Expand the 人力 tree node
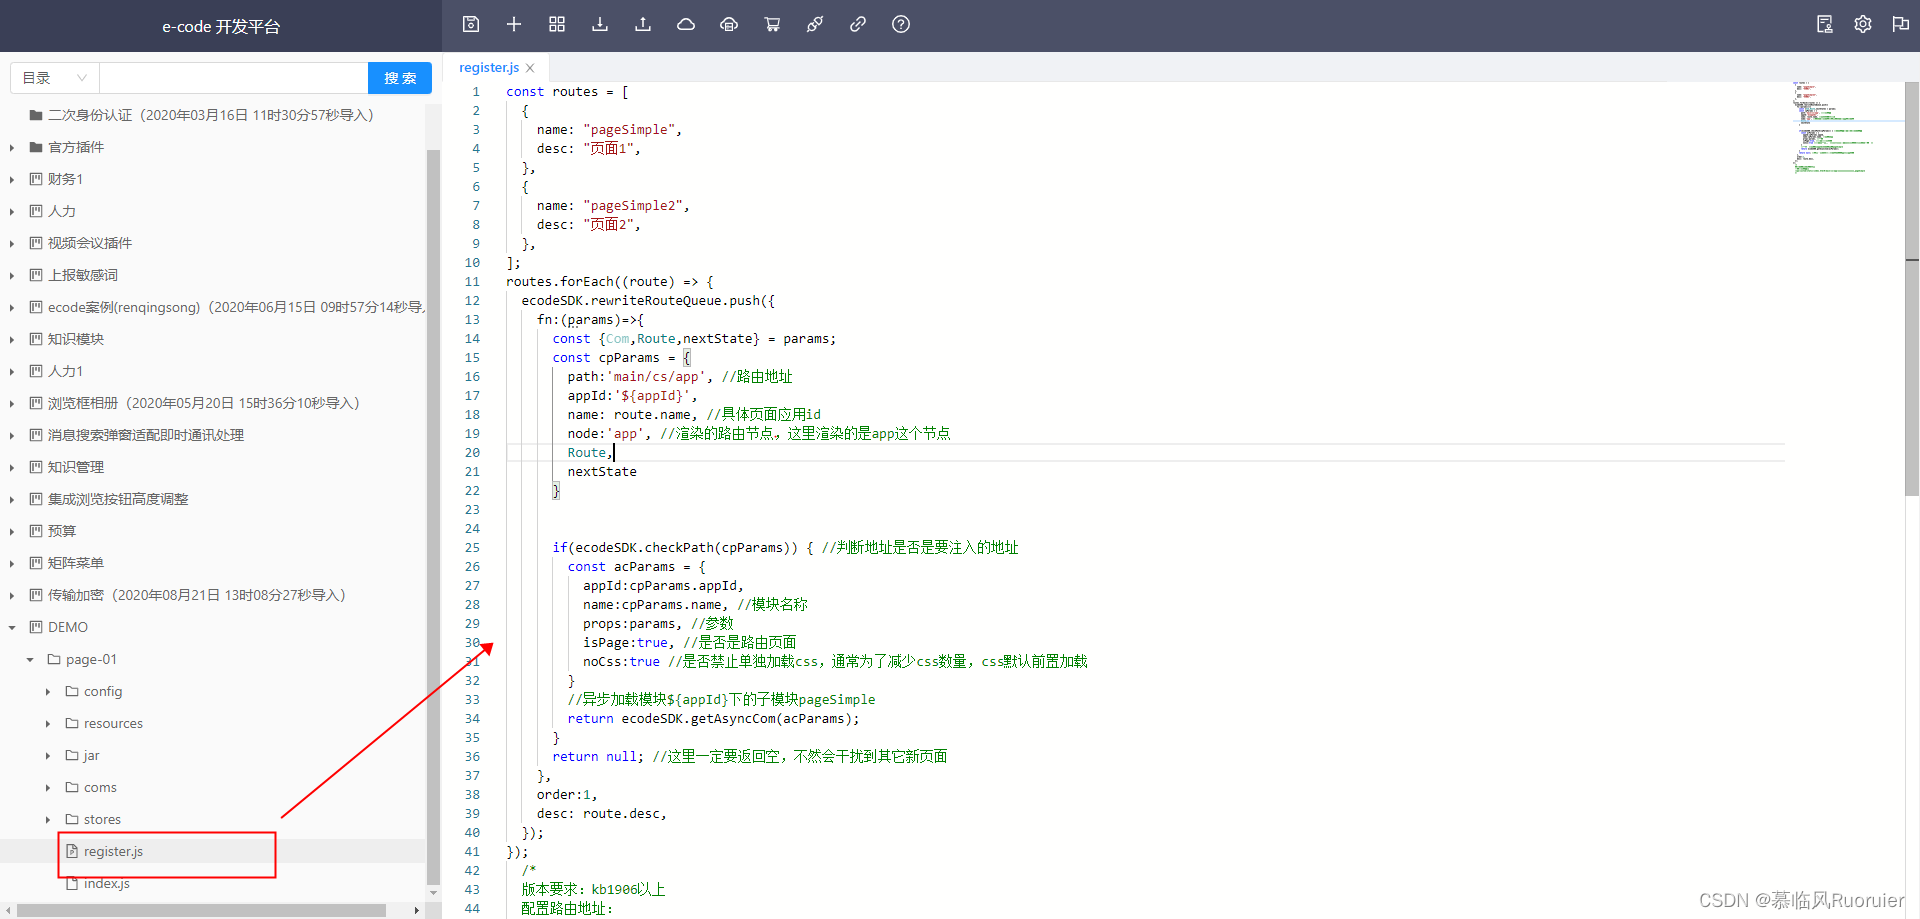 point(12,212)
